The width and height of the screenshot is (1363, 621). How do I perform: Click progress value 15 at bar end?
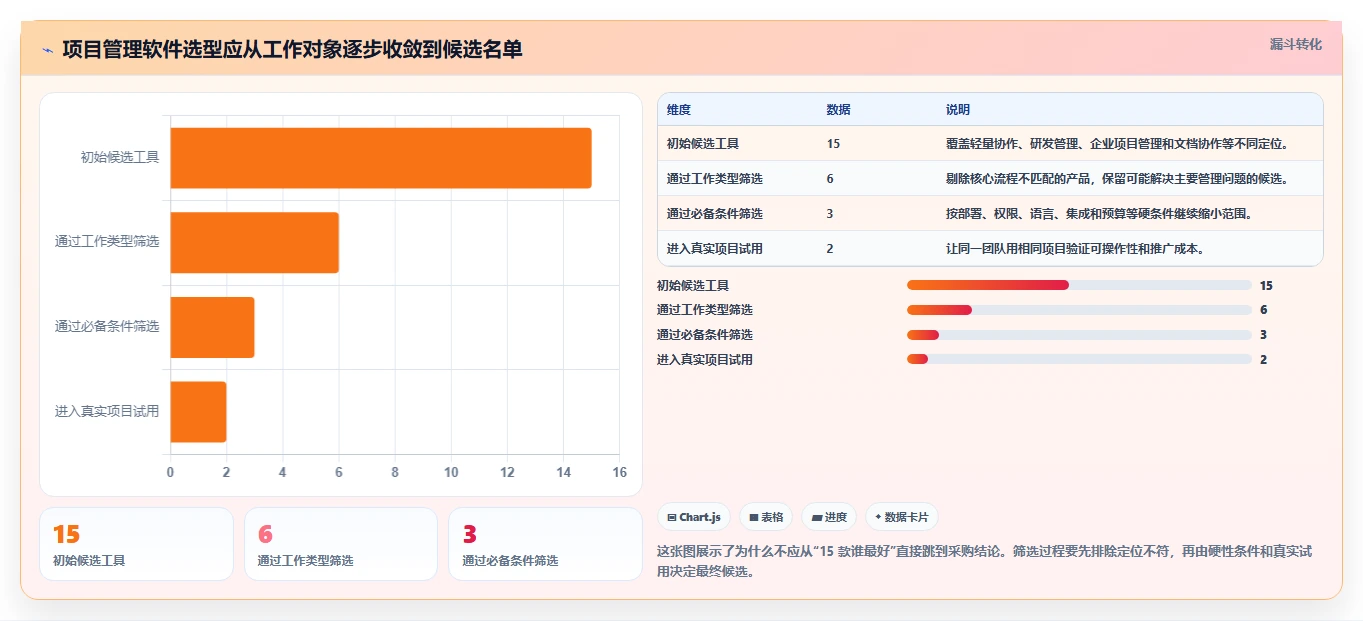coord(1266,285)
